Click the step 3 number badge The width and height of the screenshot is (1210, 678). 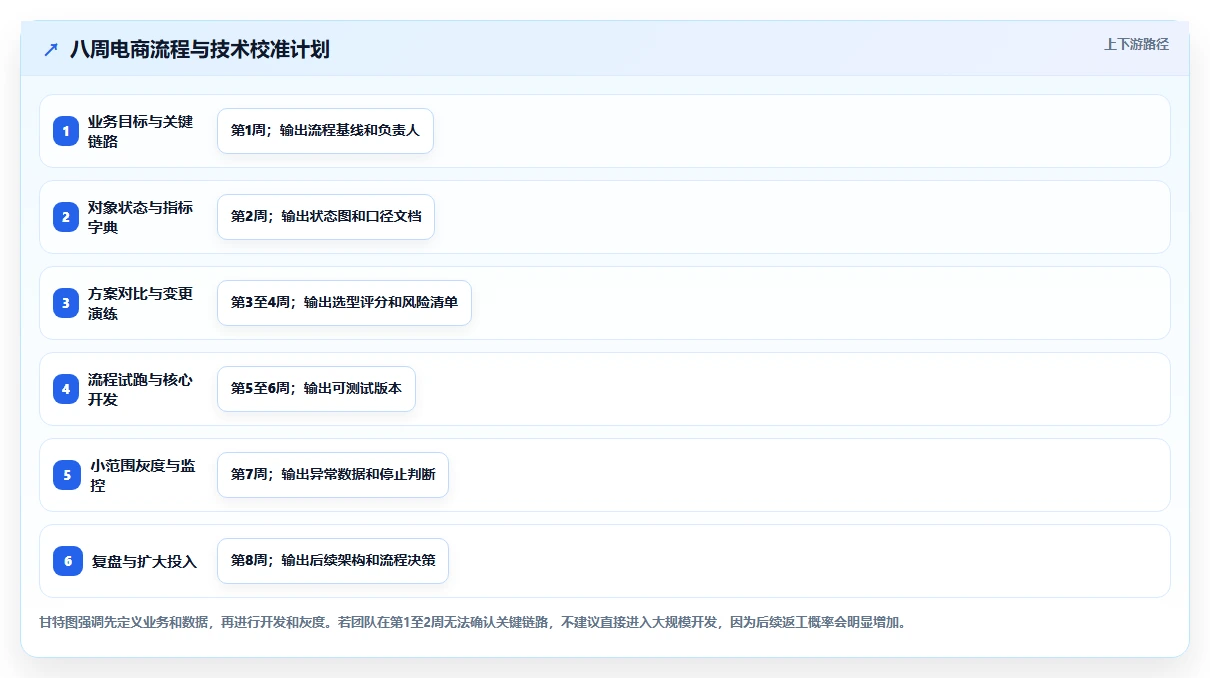point(66,303)
